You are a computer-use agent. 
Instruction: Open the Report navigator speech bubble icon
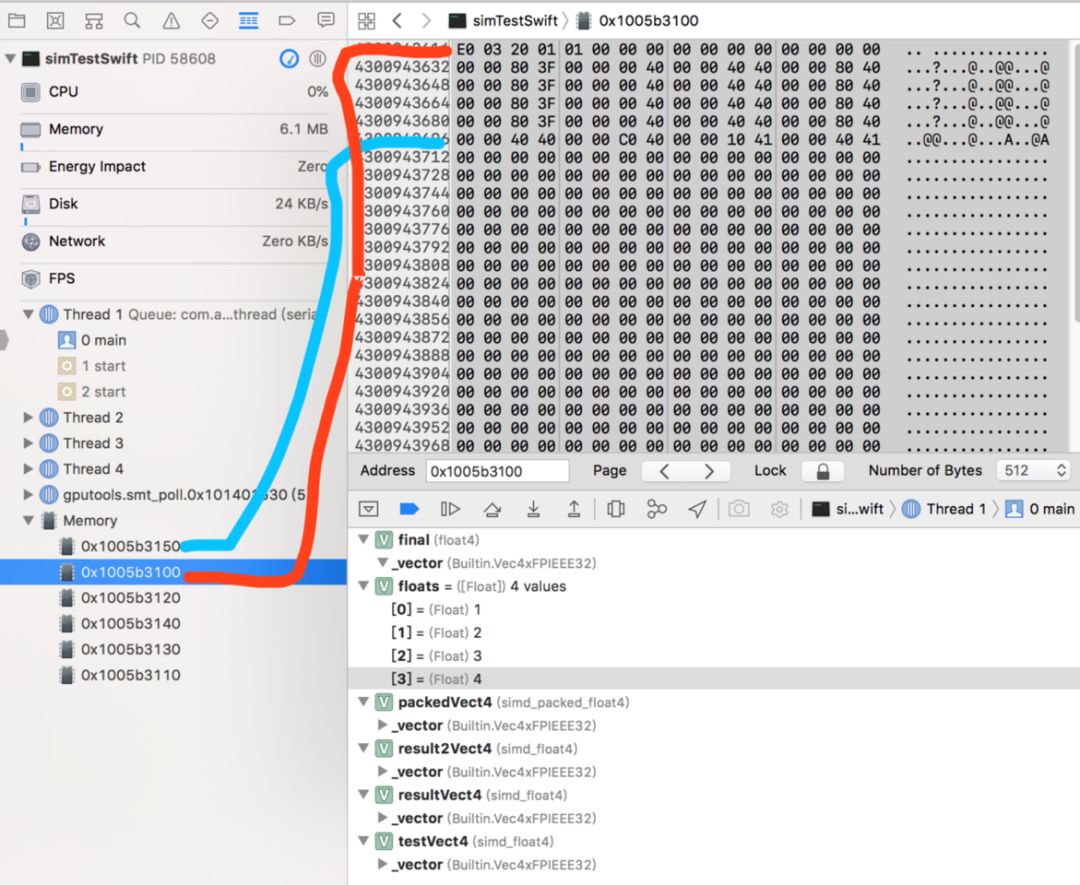point(326,21)
